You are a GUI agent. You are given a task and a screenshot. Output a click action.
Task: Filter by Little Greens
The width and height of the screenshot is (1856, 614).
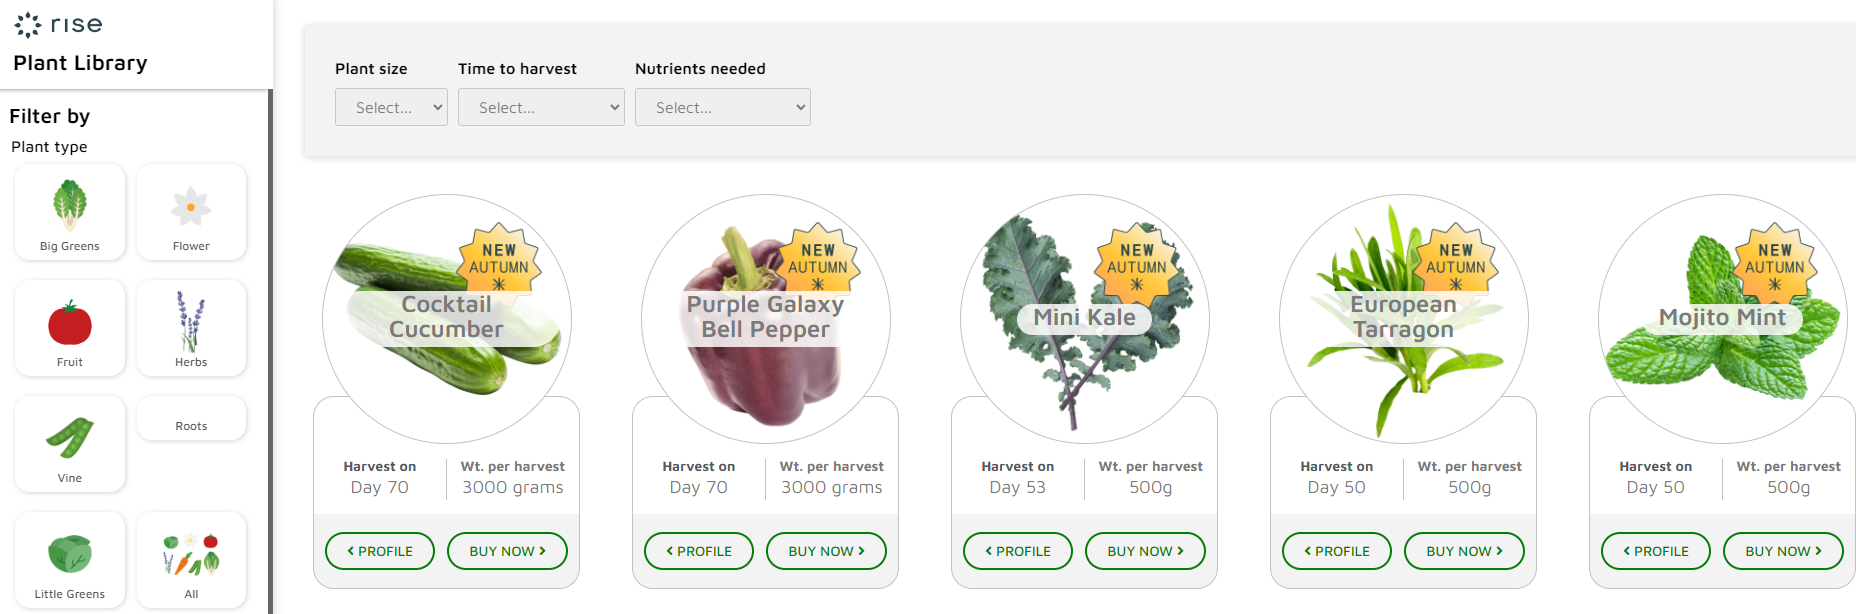(70, 559)
